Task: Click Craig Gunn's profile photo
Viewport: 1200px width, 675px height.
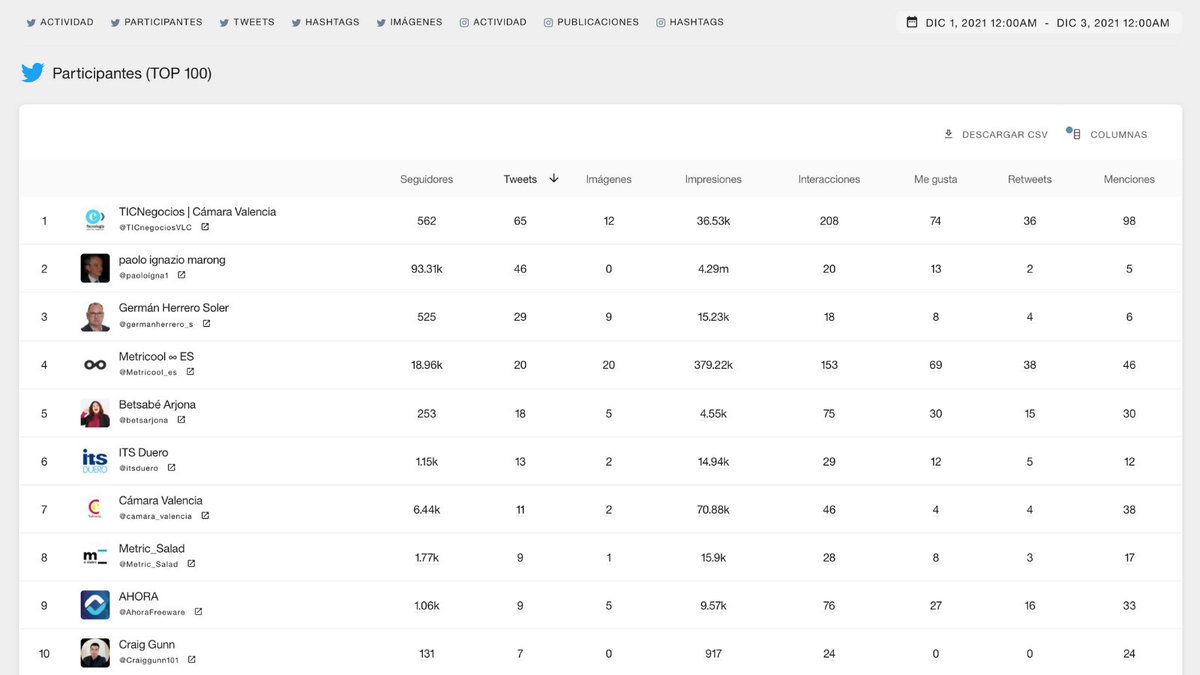Action: tap(95, 653)
